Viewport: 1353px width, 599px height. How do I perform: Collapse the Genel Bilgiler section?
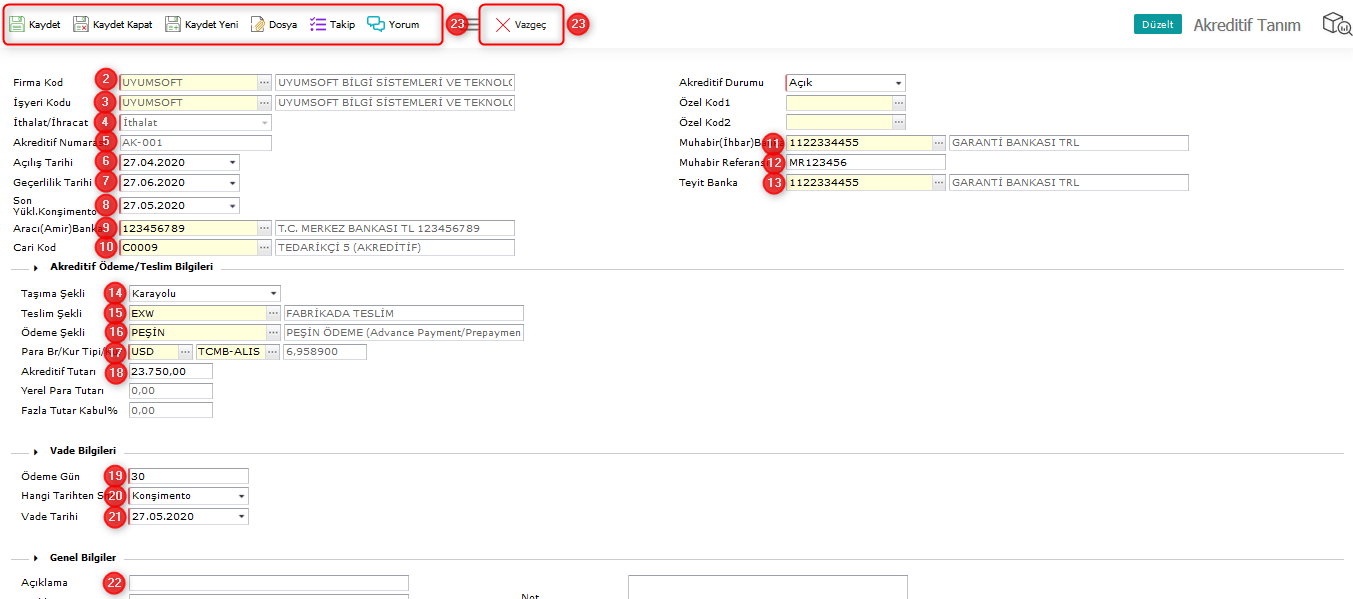pos(36,558)
